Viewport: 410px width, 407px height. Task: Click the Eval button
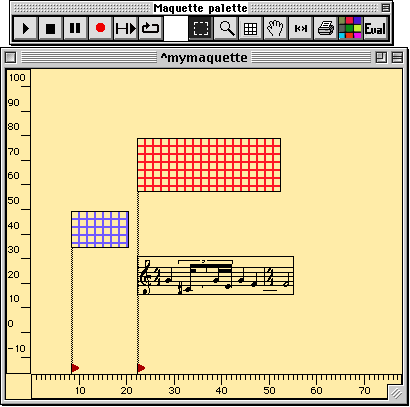375,29
